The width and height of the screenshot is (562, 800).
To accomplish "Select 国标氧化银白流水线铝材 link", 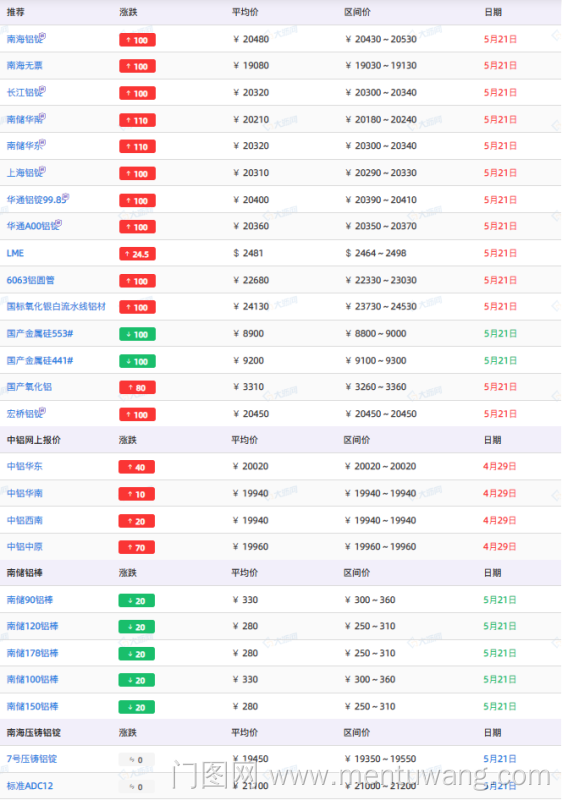I will (x=56, y=307).
